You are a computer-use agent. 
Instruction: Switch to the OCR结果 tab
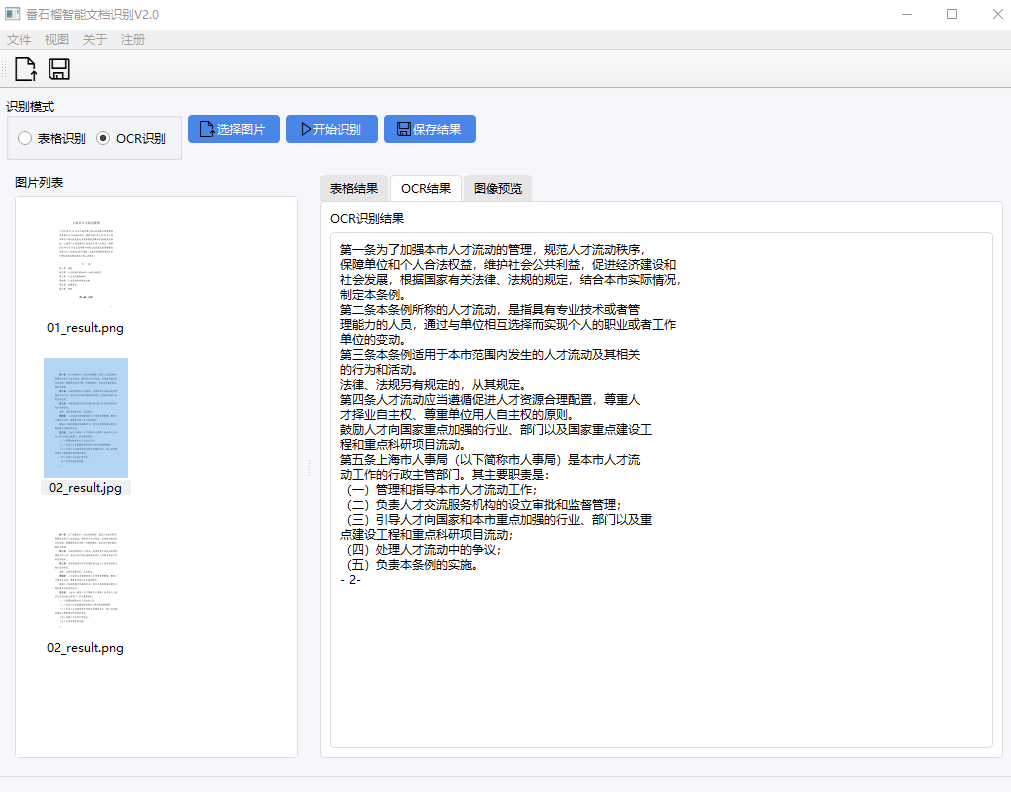click(x=426, y=188)
